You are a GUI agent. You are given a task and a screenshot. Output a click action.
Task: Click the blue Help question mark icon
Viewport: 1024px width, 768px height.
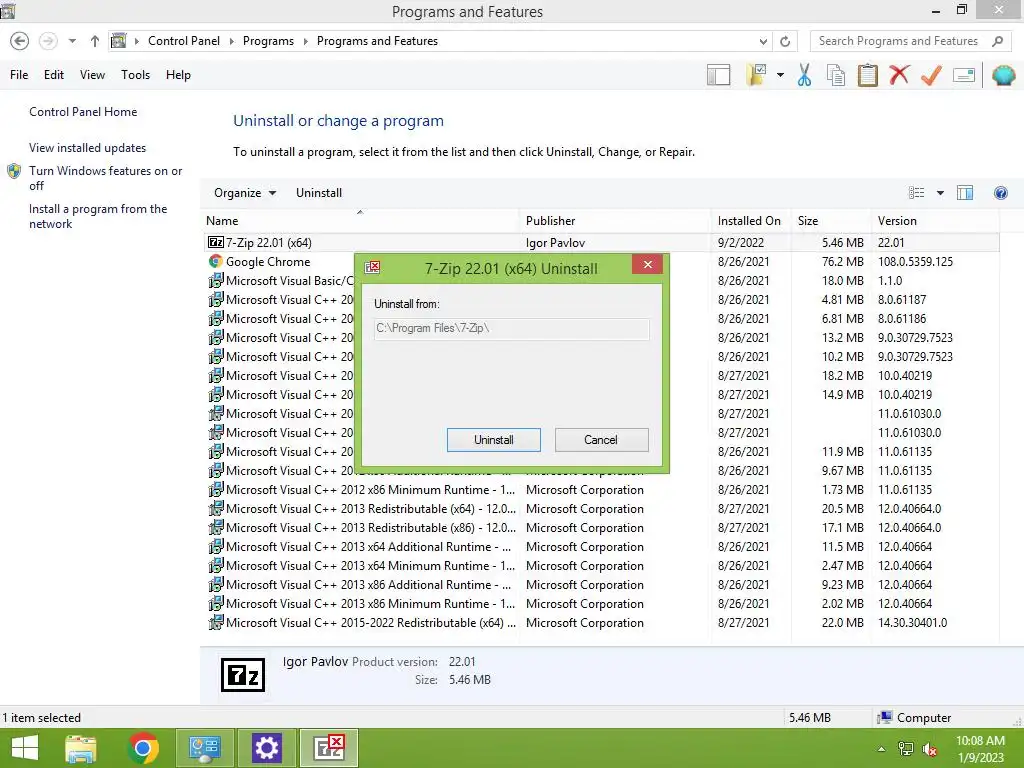(1000, 193)
